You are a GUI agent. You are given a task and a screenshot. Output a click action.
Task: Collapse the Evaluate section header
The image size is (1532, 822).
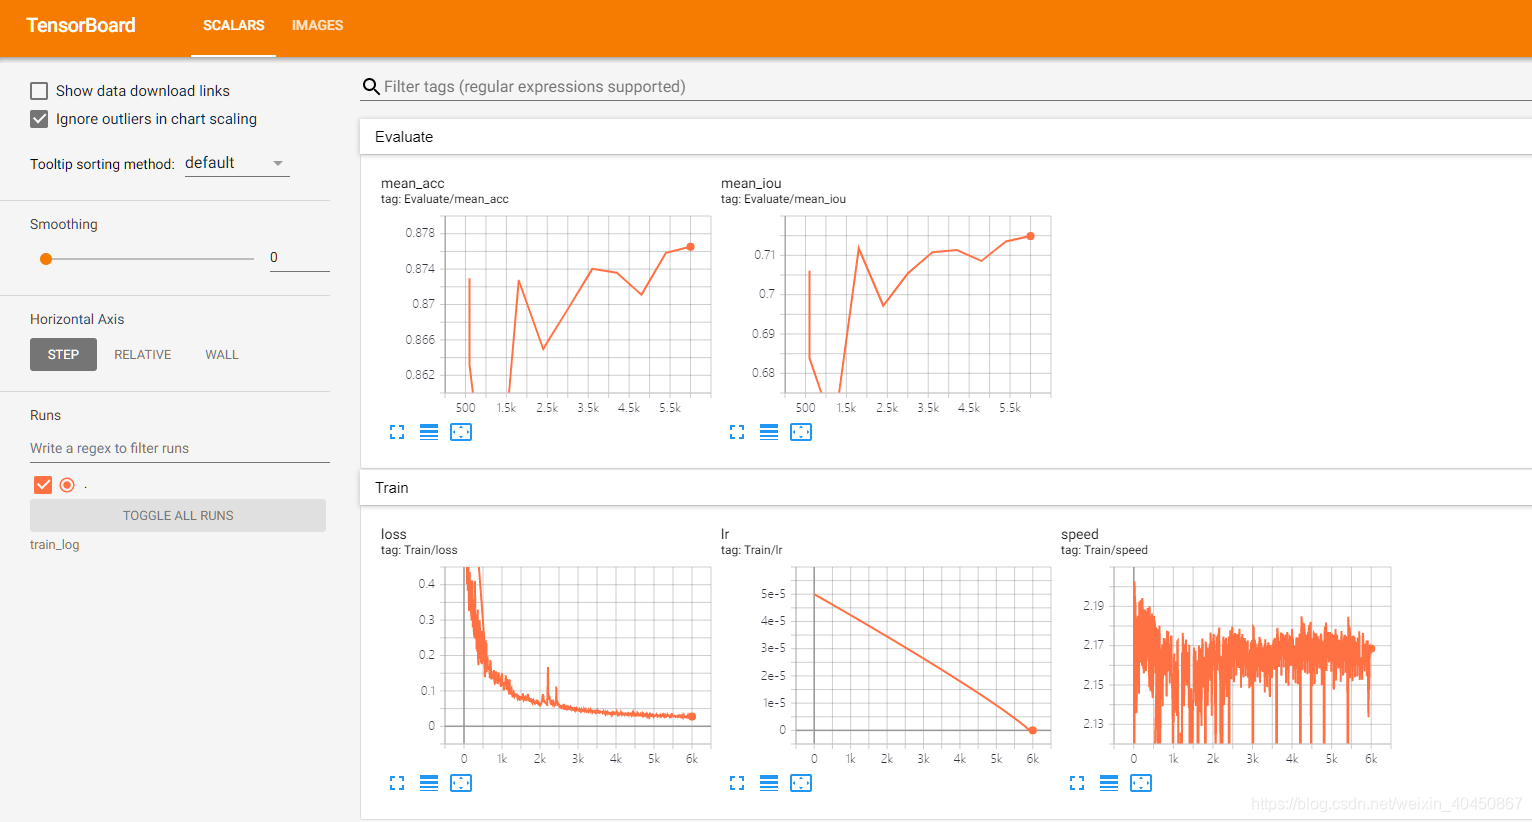(945, 137)
